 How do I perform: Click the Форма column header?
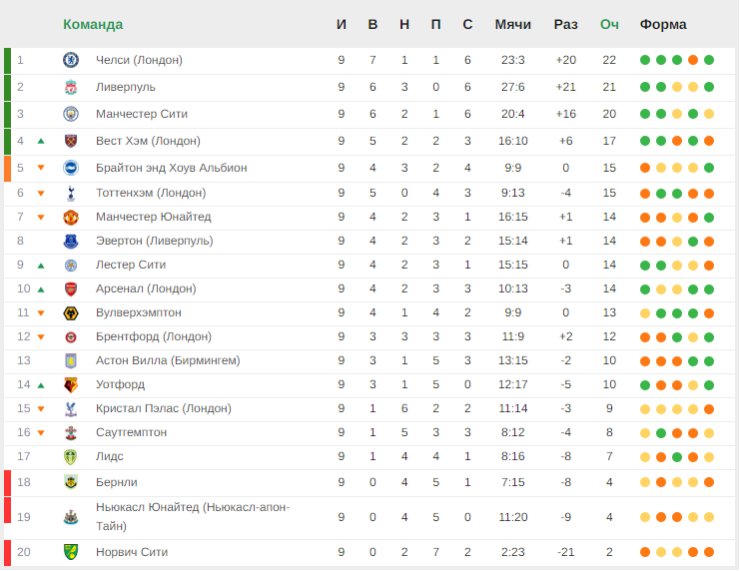coord(663,24)
